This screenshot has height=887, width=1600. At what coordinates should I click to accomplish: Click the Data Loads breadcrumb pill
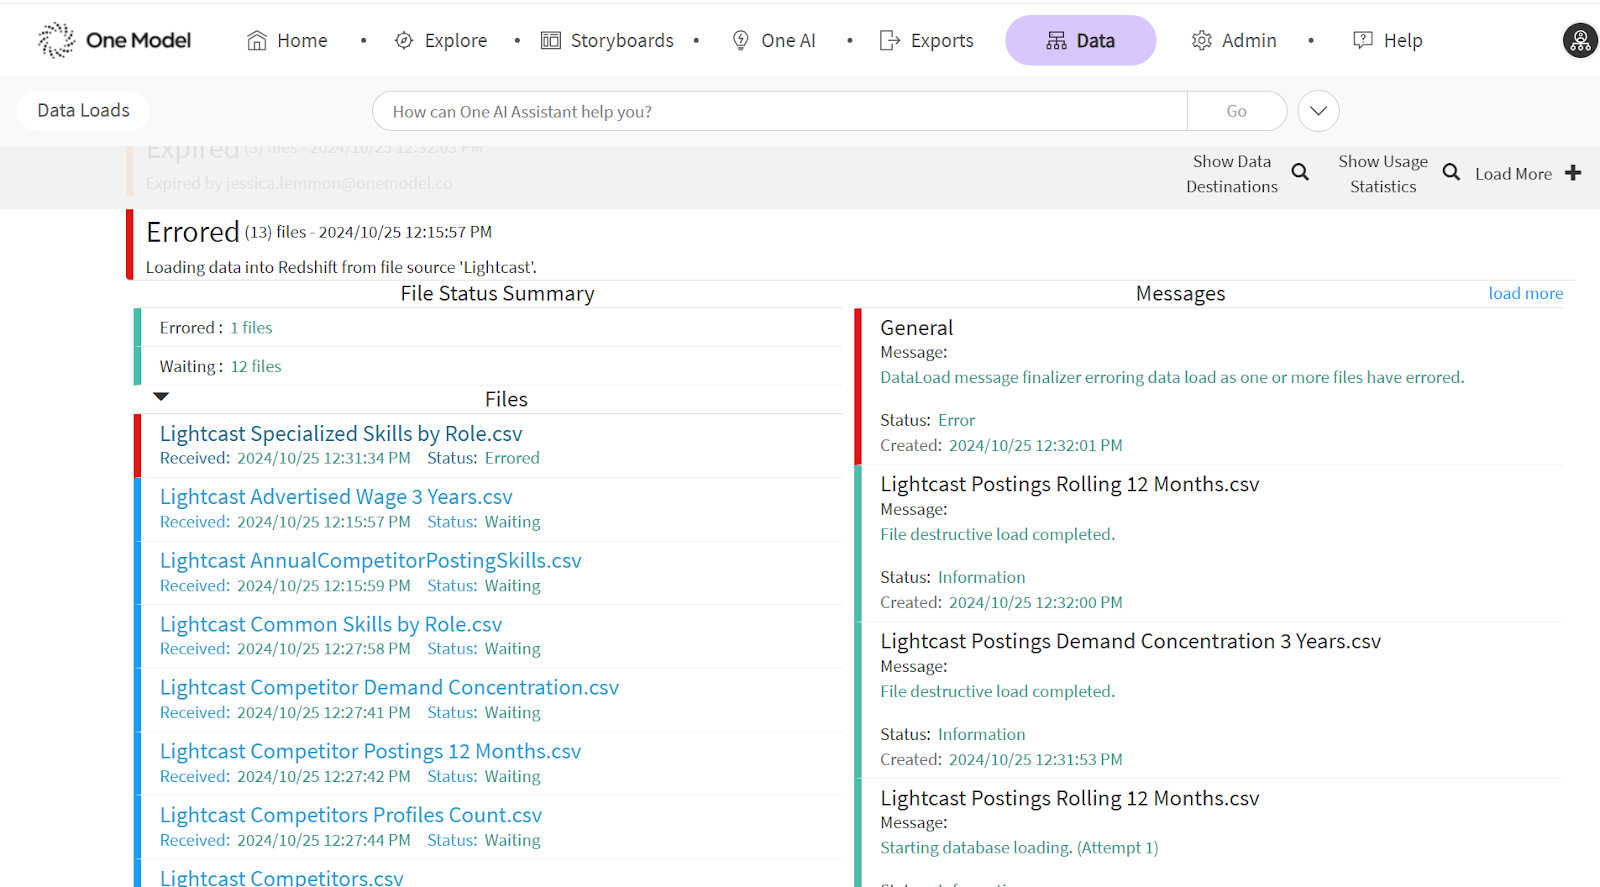click(83, 110)
